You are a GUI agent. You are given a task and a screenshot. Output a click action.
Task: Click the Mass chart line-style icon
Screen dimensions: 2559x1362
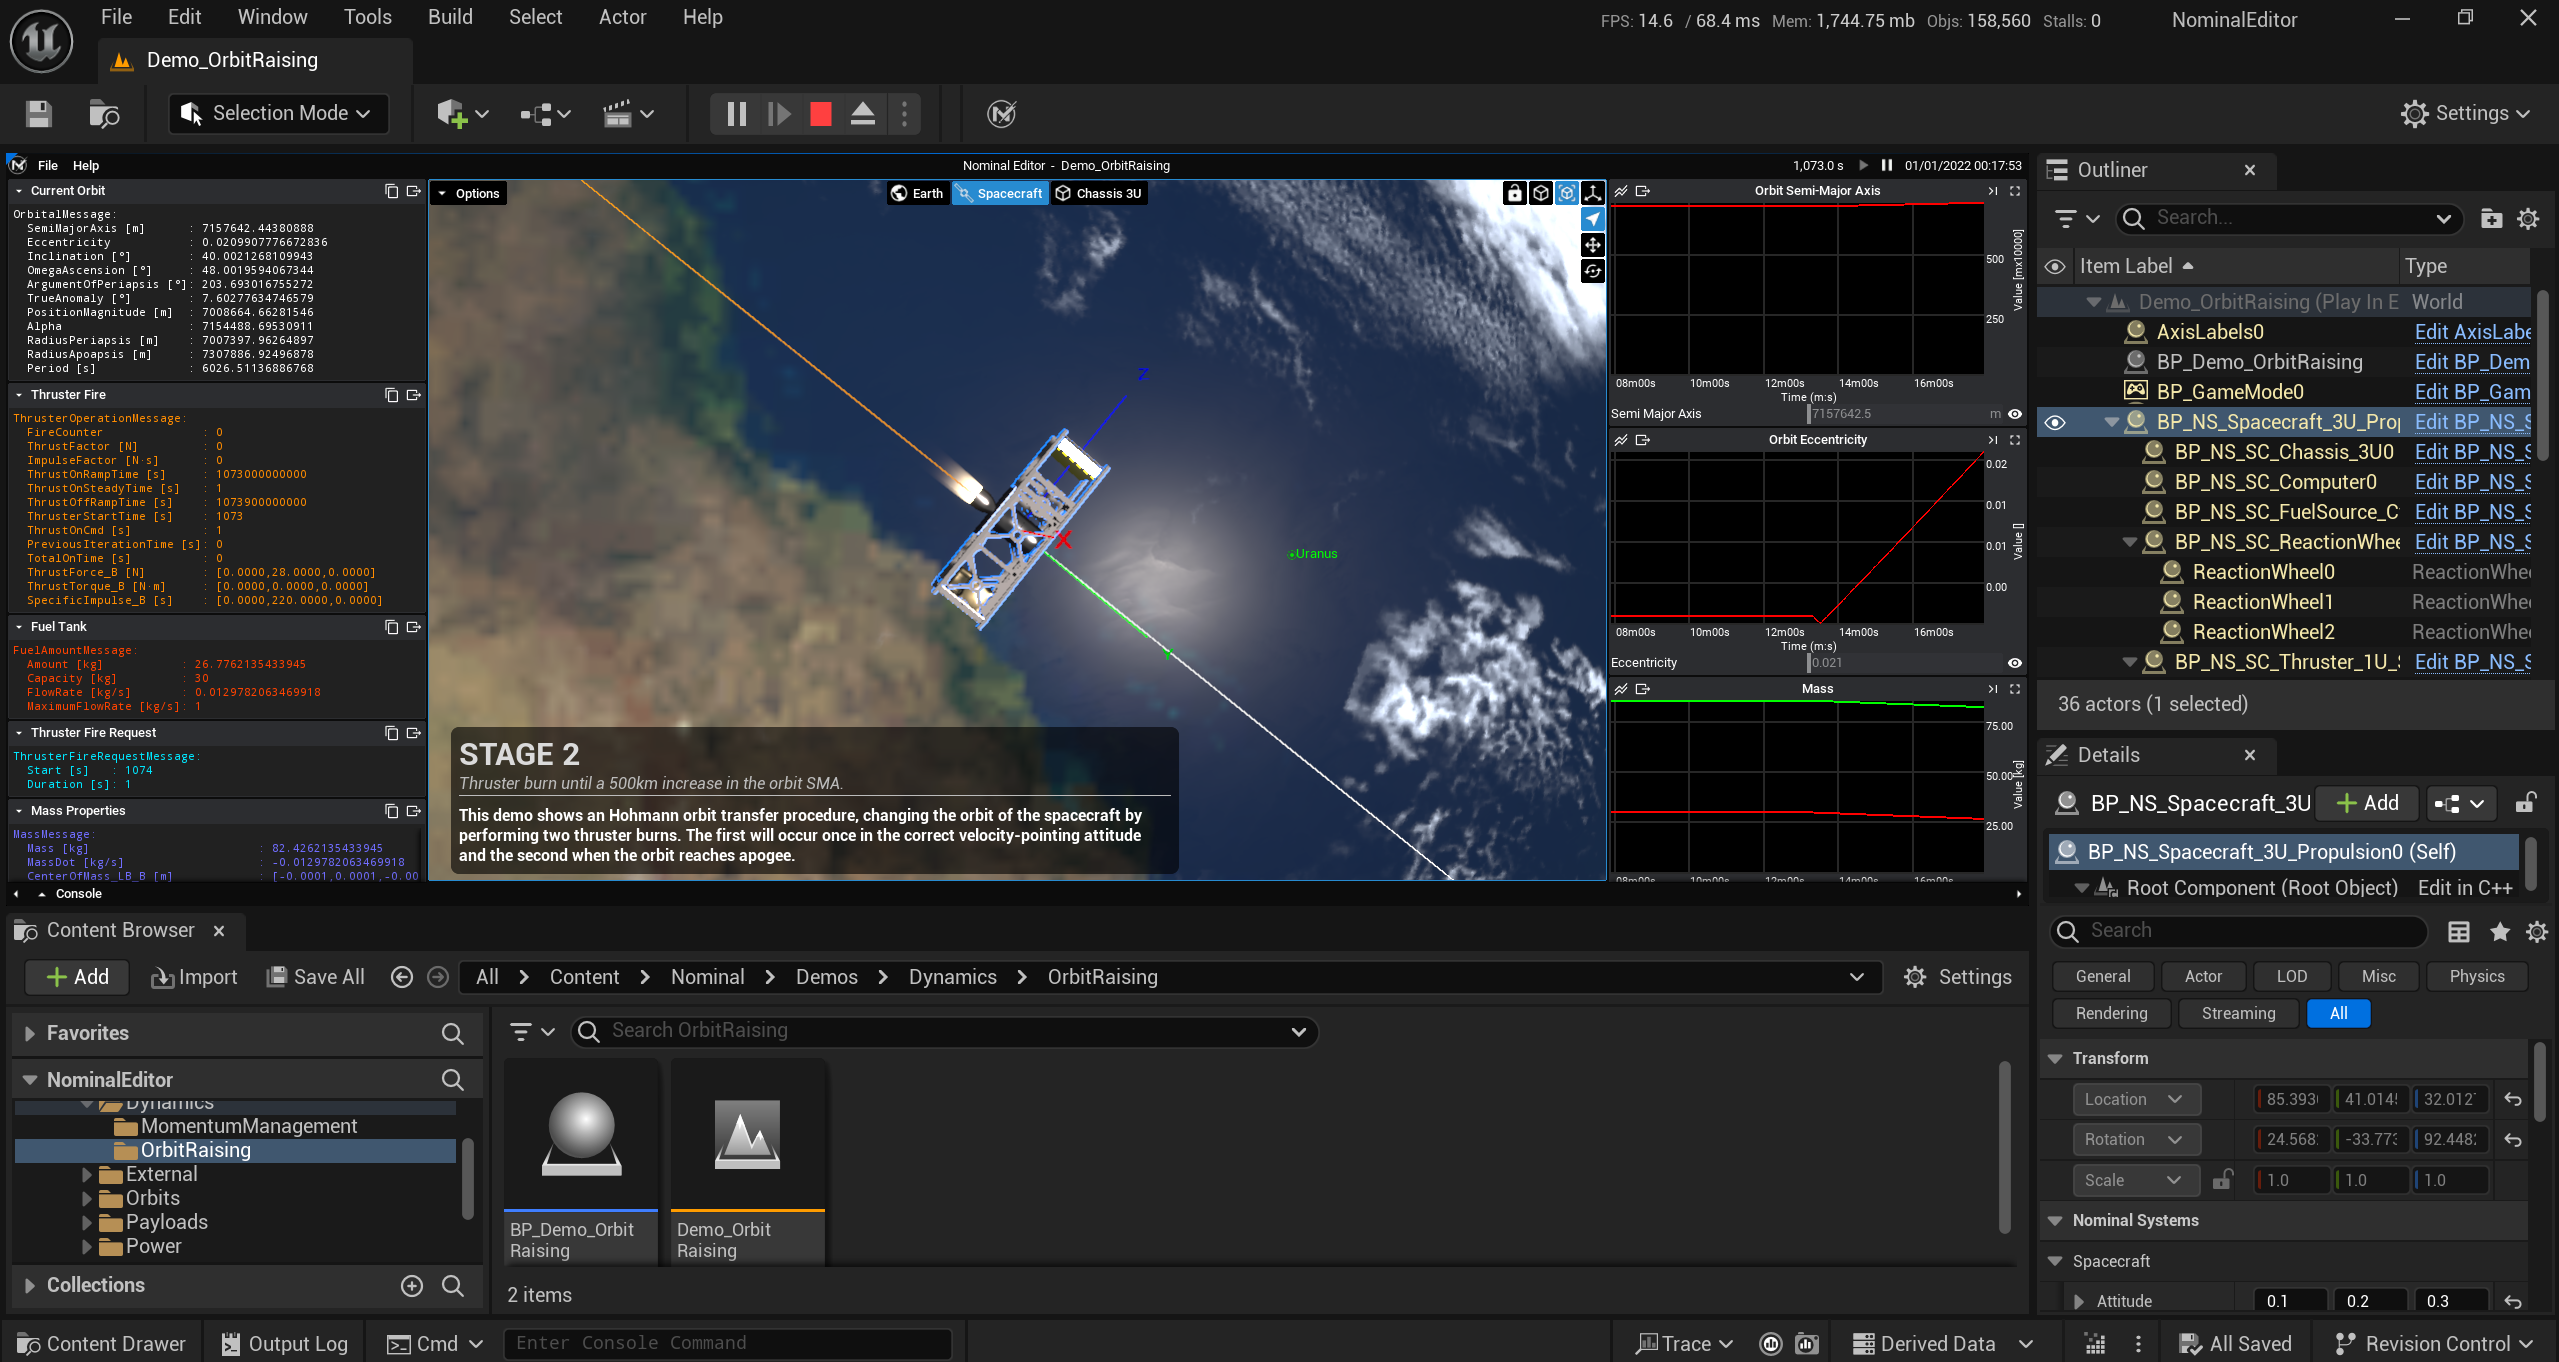(x=1621, y=689)
